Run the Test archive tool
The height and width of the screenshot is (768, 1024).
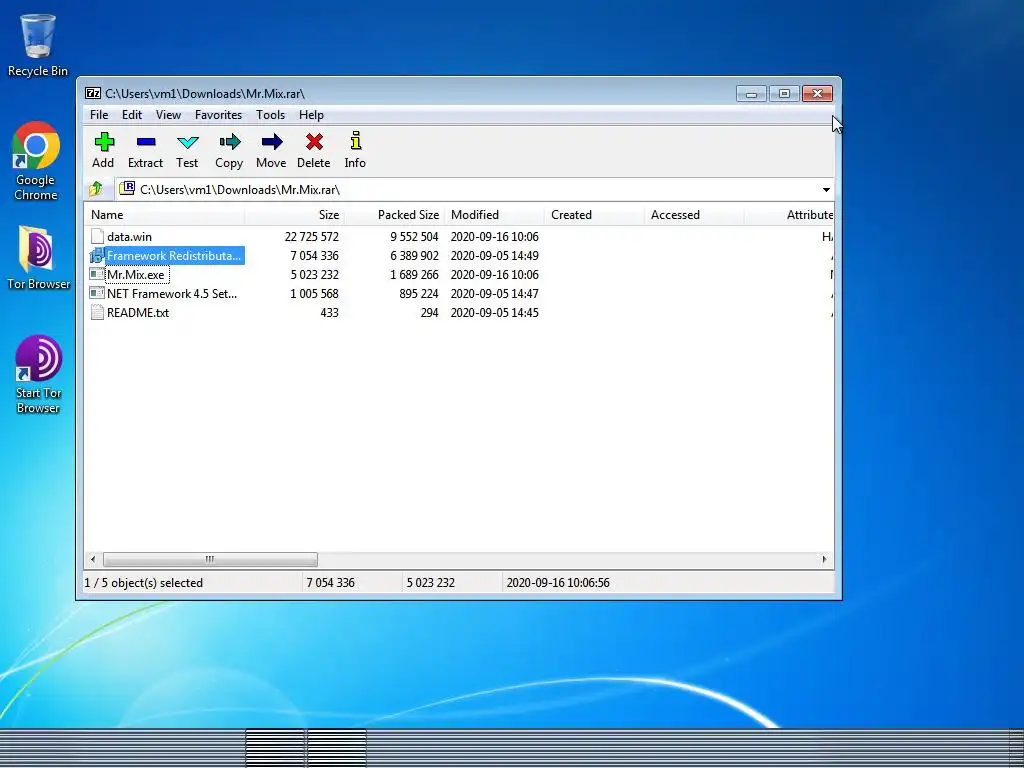coord(187,142)
